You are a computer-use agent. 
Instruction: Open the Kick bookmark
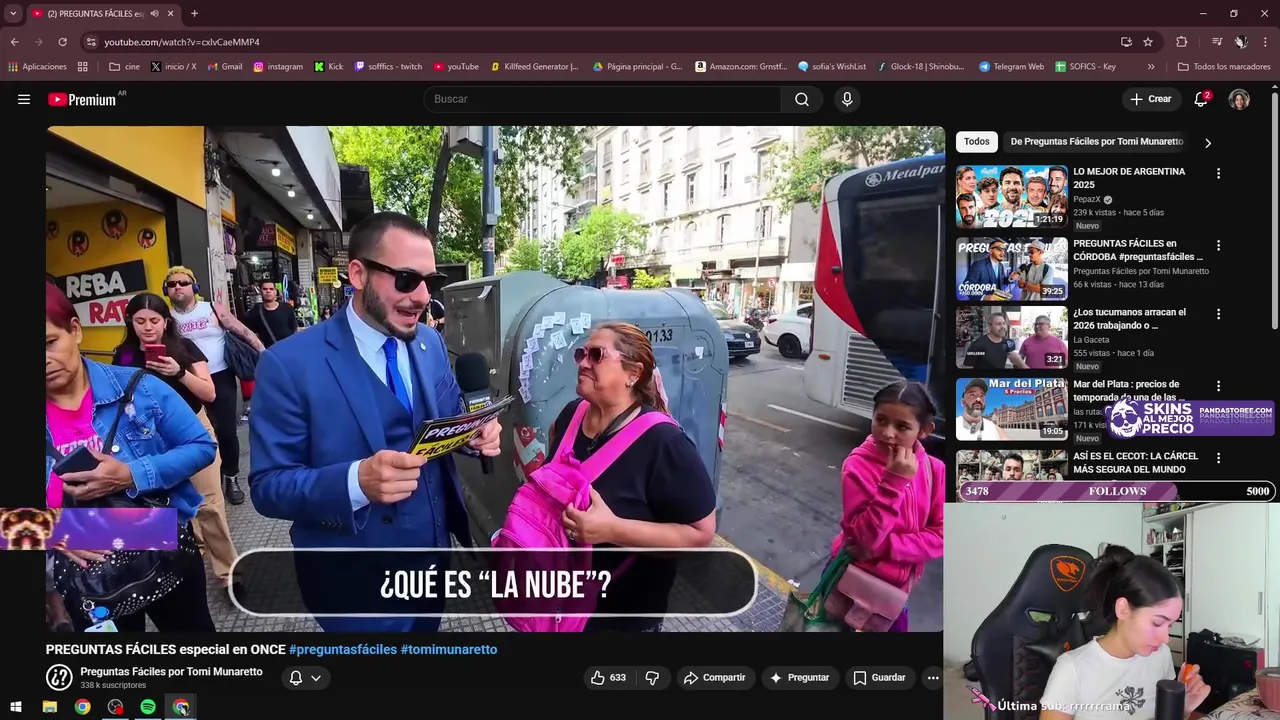point(329,67)
